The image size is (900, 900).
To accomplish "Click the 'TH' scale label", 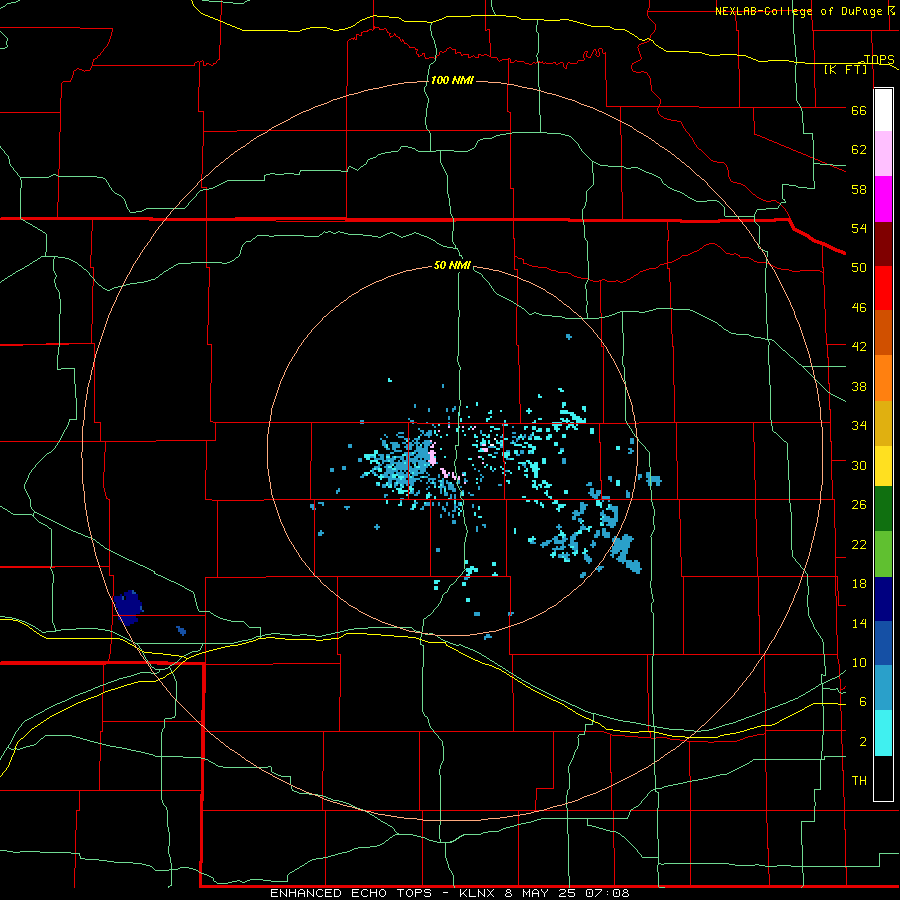I will [x=859, y=781].
